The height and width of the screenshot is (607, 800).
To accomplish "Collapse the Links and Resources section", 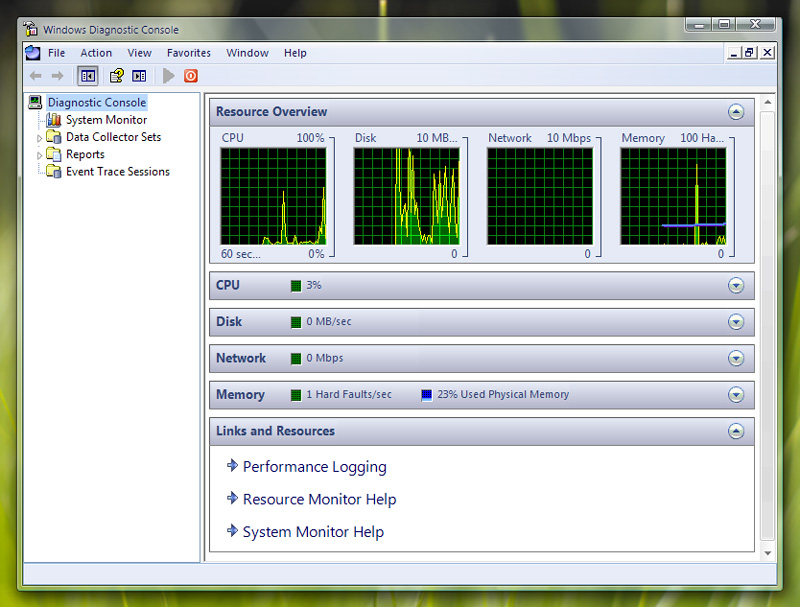I will click(x=736, y=431).
